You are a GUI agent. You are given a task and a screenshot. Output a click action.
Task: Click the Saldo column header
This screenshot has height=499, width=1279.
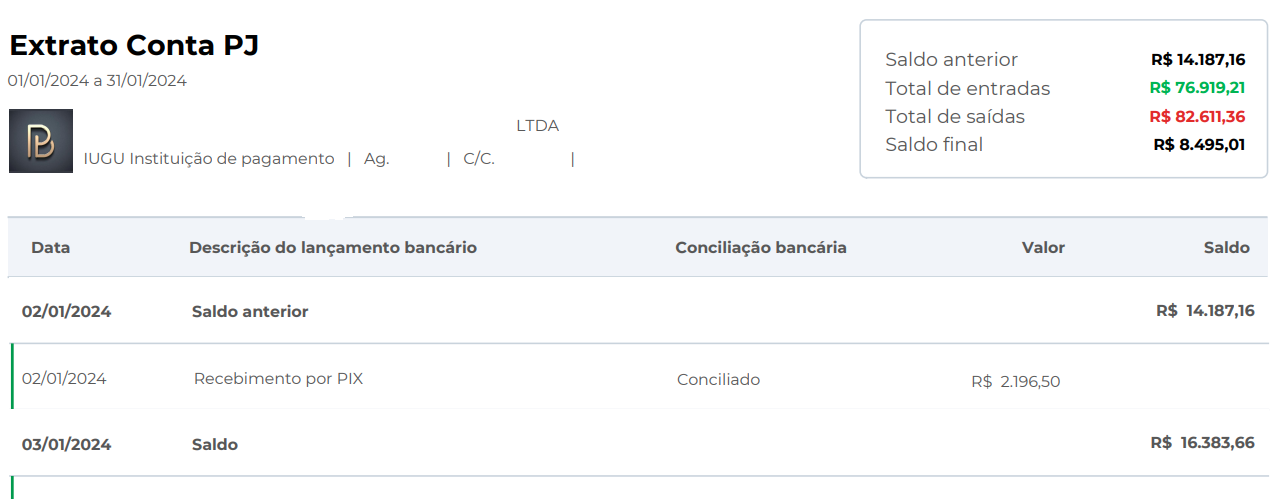coord(1227,247)
